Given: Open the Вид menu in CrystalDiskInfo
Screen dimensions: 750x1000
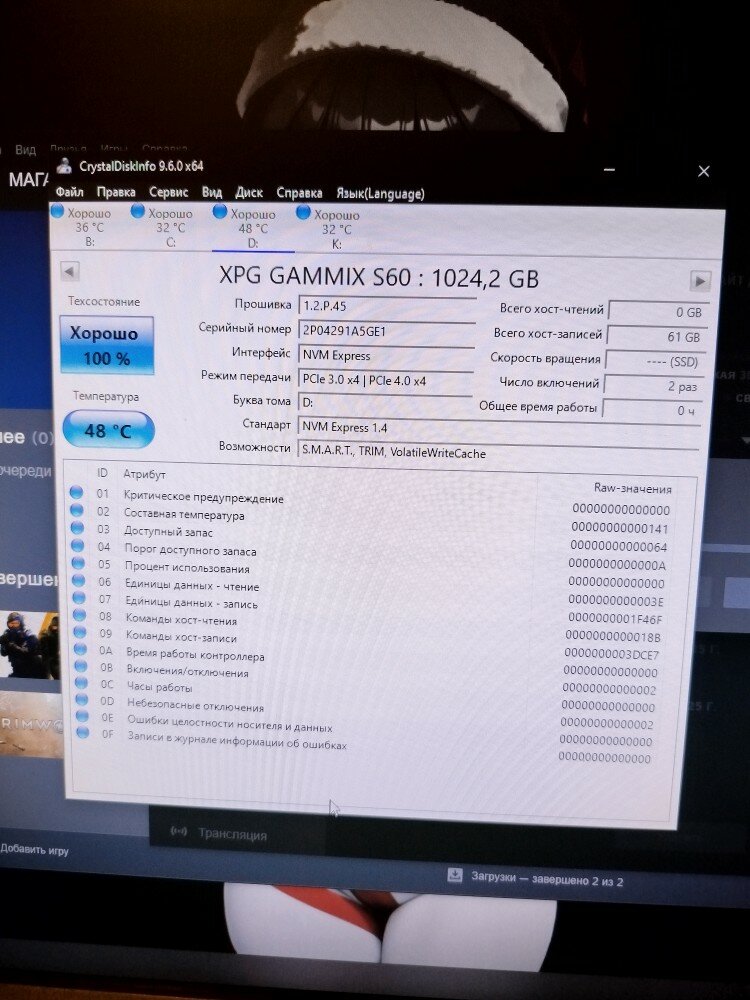Looking at the screenshot, I should 212,192.
